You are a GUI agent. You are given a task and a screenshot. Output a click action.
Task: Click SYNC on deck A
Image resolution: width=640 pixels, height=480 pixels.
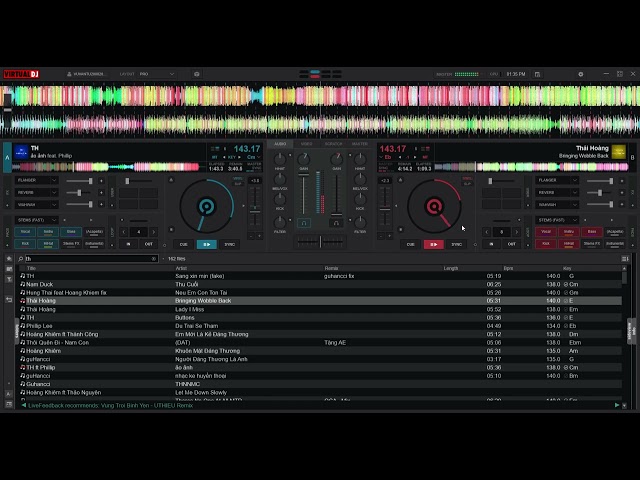[x=229, y=244]
